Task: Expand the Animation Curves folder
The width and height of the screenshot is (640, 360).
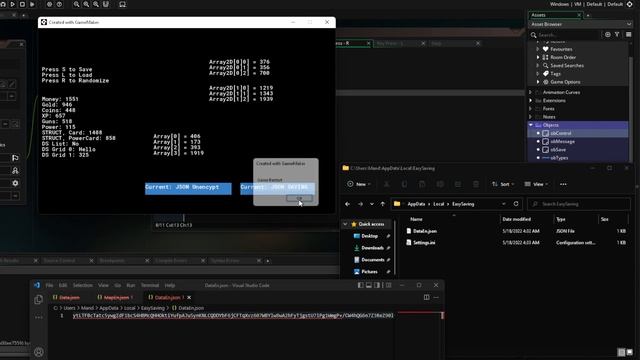Action: point(531,92)
